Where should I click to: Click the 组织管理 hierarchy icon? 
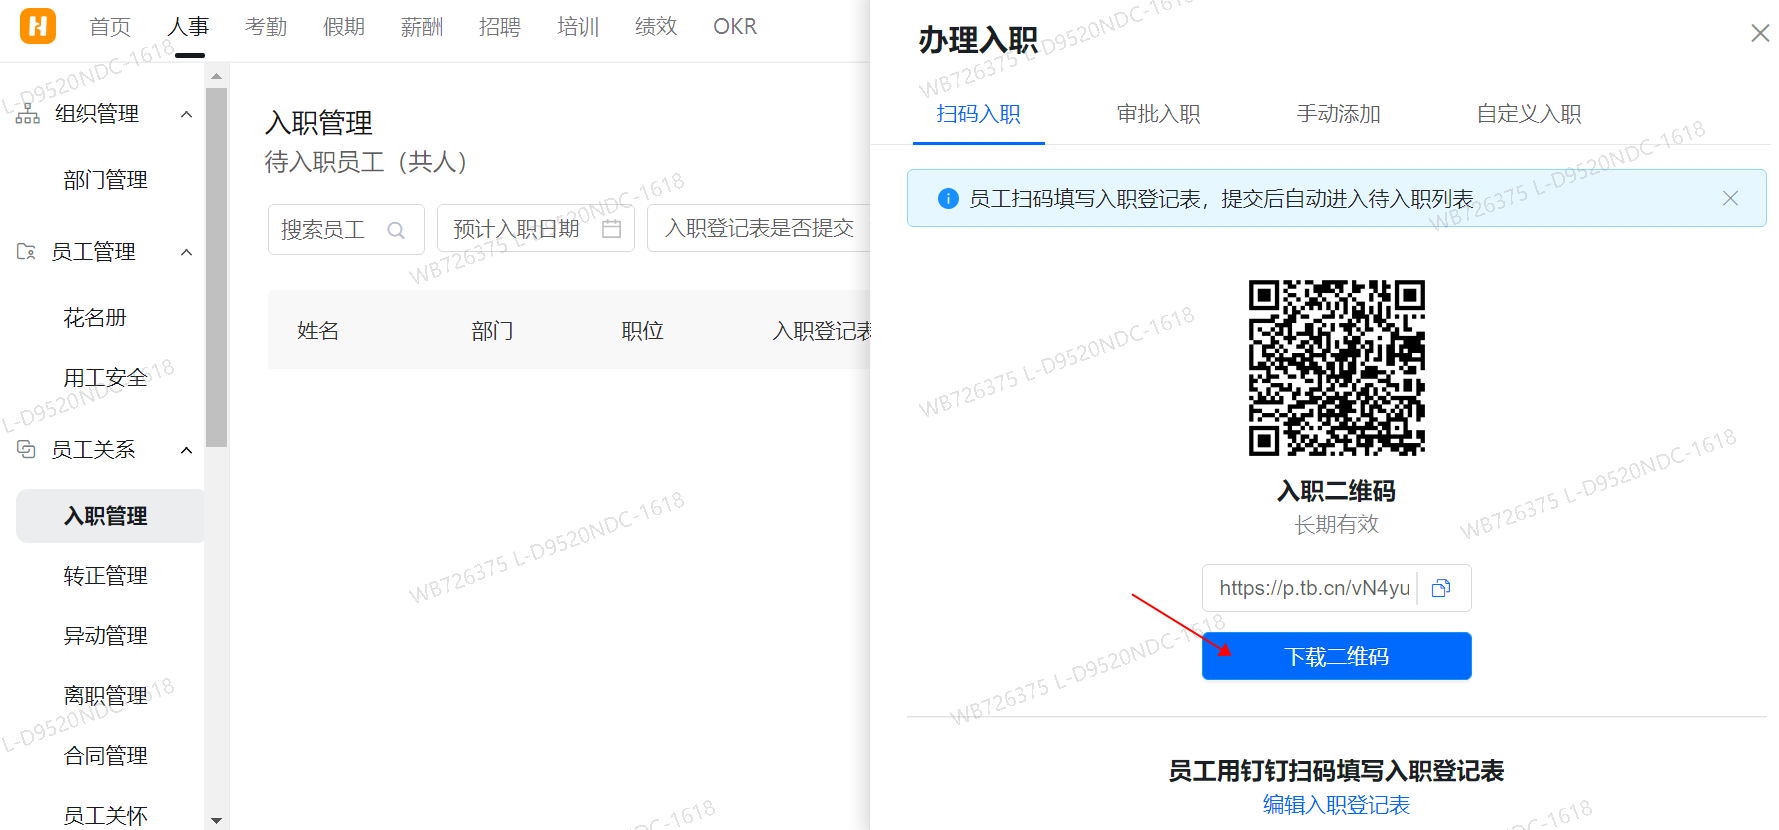coord(28,114)
